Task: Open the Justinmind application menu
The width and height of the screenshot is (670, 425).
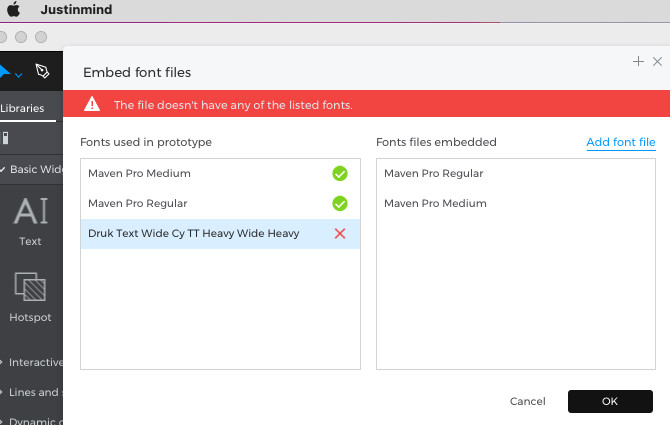Action: pyautogui.click(x=76, y=10)
